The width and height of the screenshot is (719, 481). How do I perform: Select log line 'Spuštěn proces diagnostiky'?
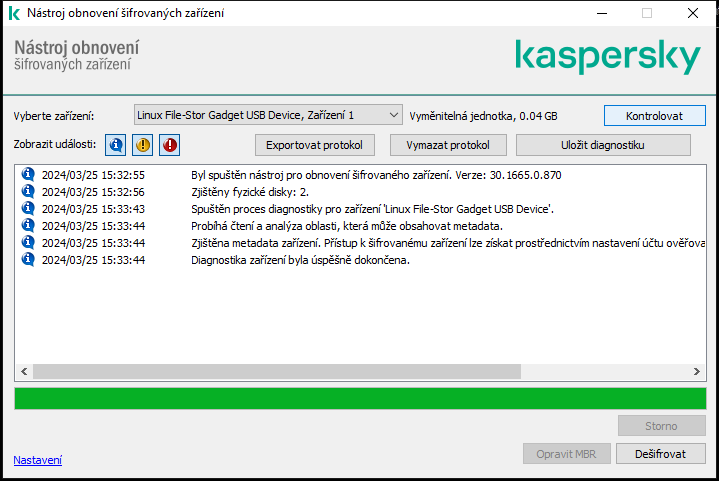pos(372,209)
